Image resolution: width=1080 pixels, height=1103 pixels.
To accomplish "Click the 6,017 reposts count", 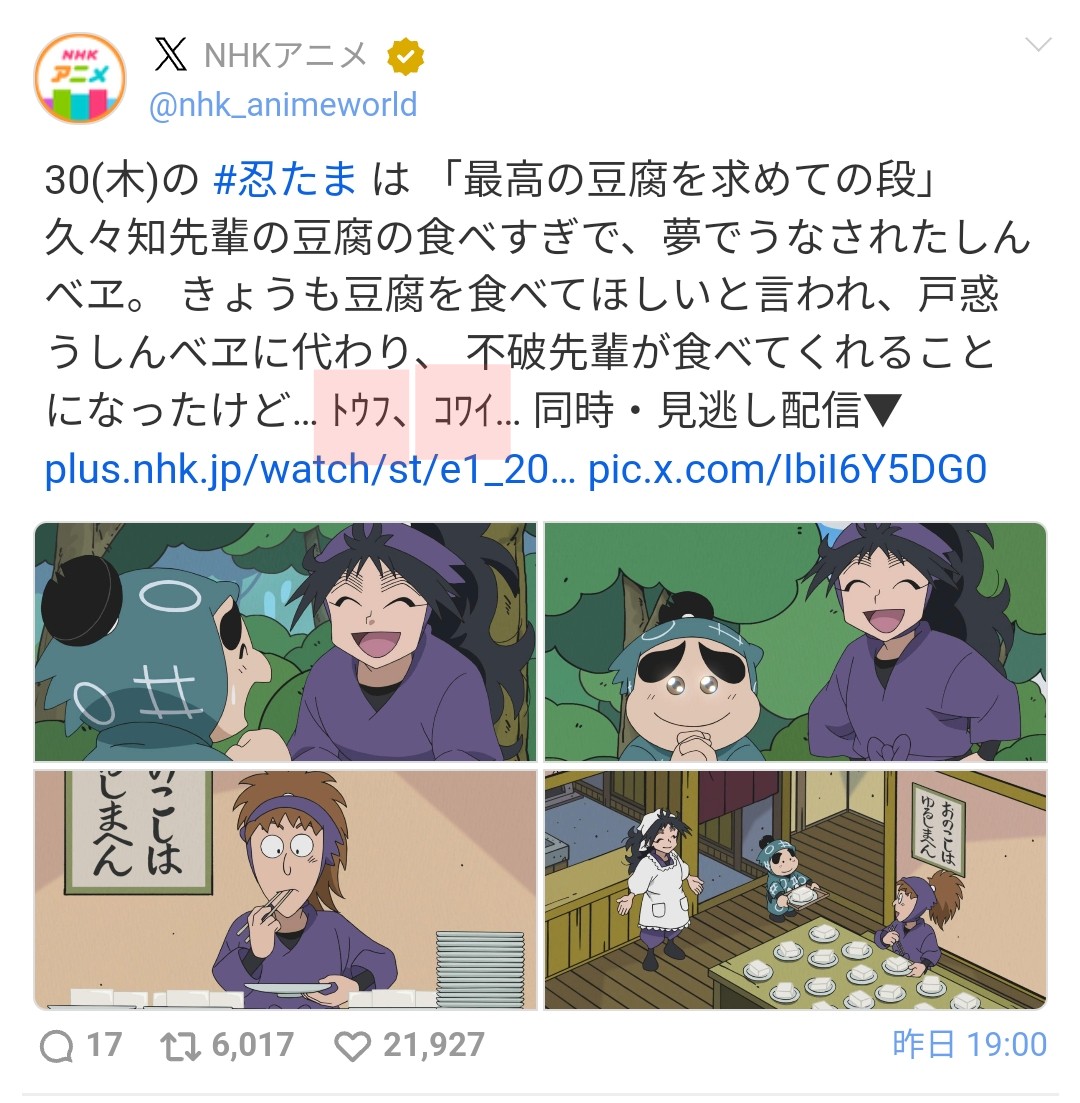I will tap(253, 1045).
